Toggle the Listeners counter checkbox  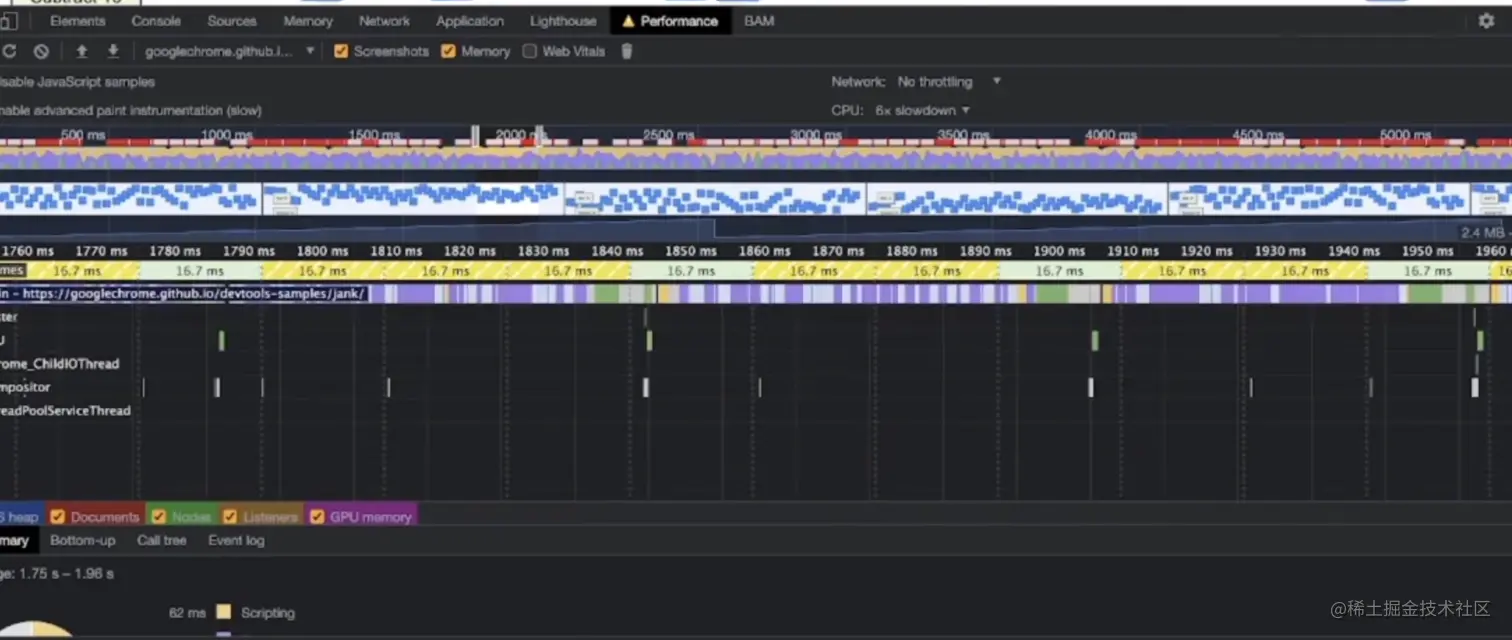pyautogui.click(x=230, y=517)
